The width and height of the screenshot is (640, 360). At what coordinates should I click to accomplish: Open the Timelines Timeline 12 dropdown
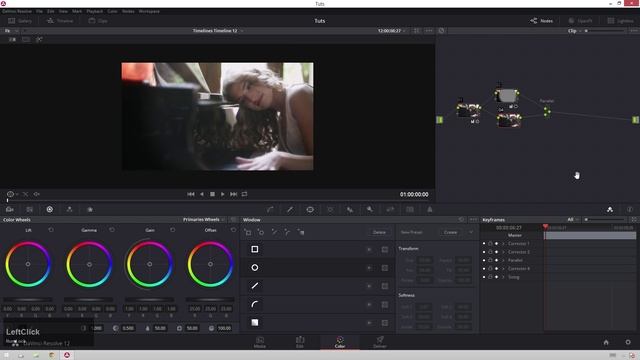pyautogui.click(x=218, y=31)
